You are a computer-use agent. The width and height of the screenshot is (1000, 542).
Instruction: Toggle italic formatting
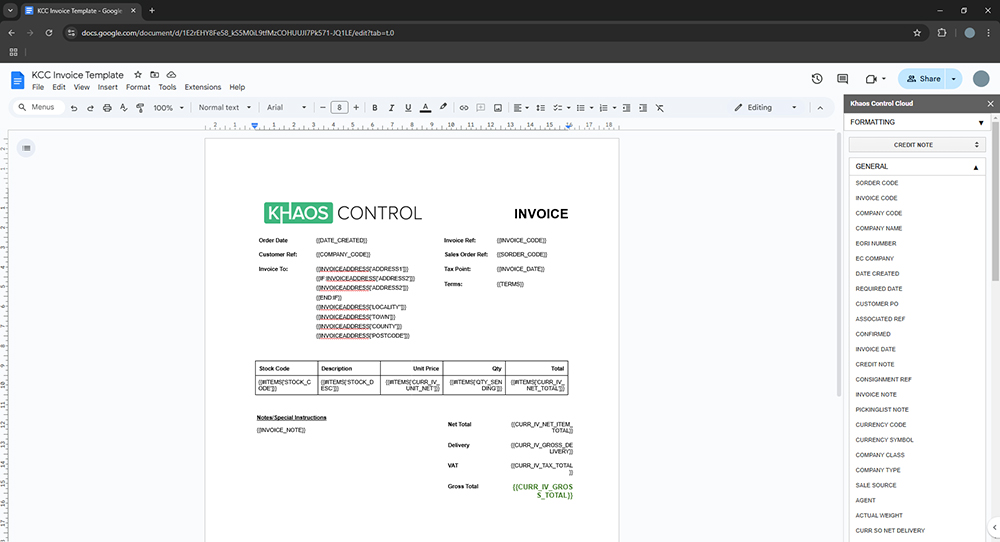pyautogui.click(x=392, y=108)
